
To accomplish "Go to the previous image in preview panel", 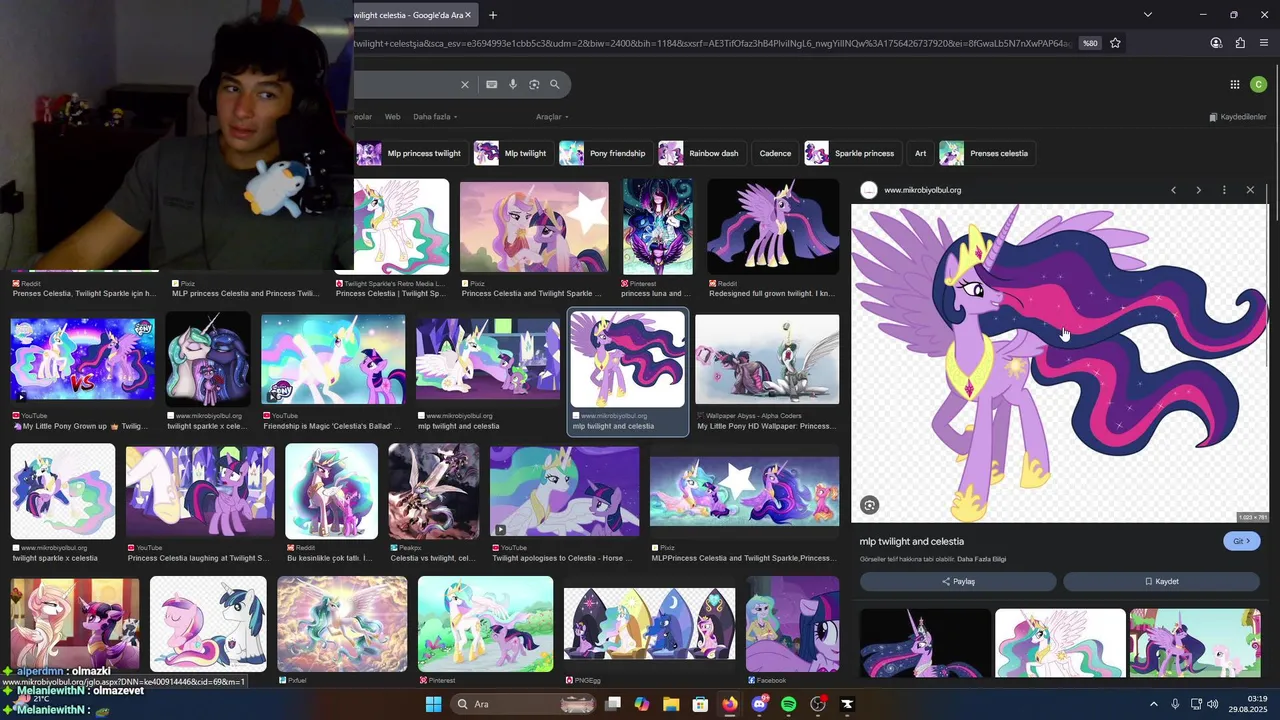I will point(1173,190).
